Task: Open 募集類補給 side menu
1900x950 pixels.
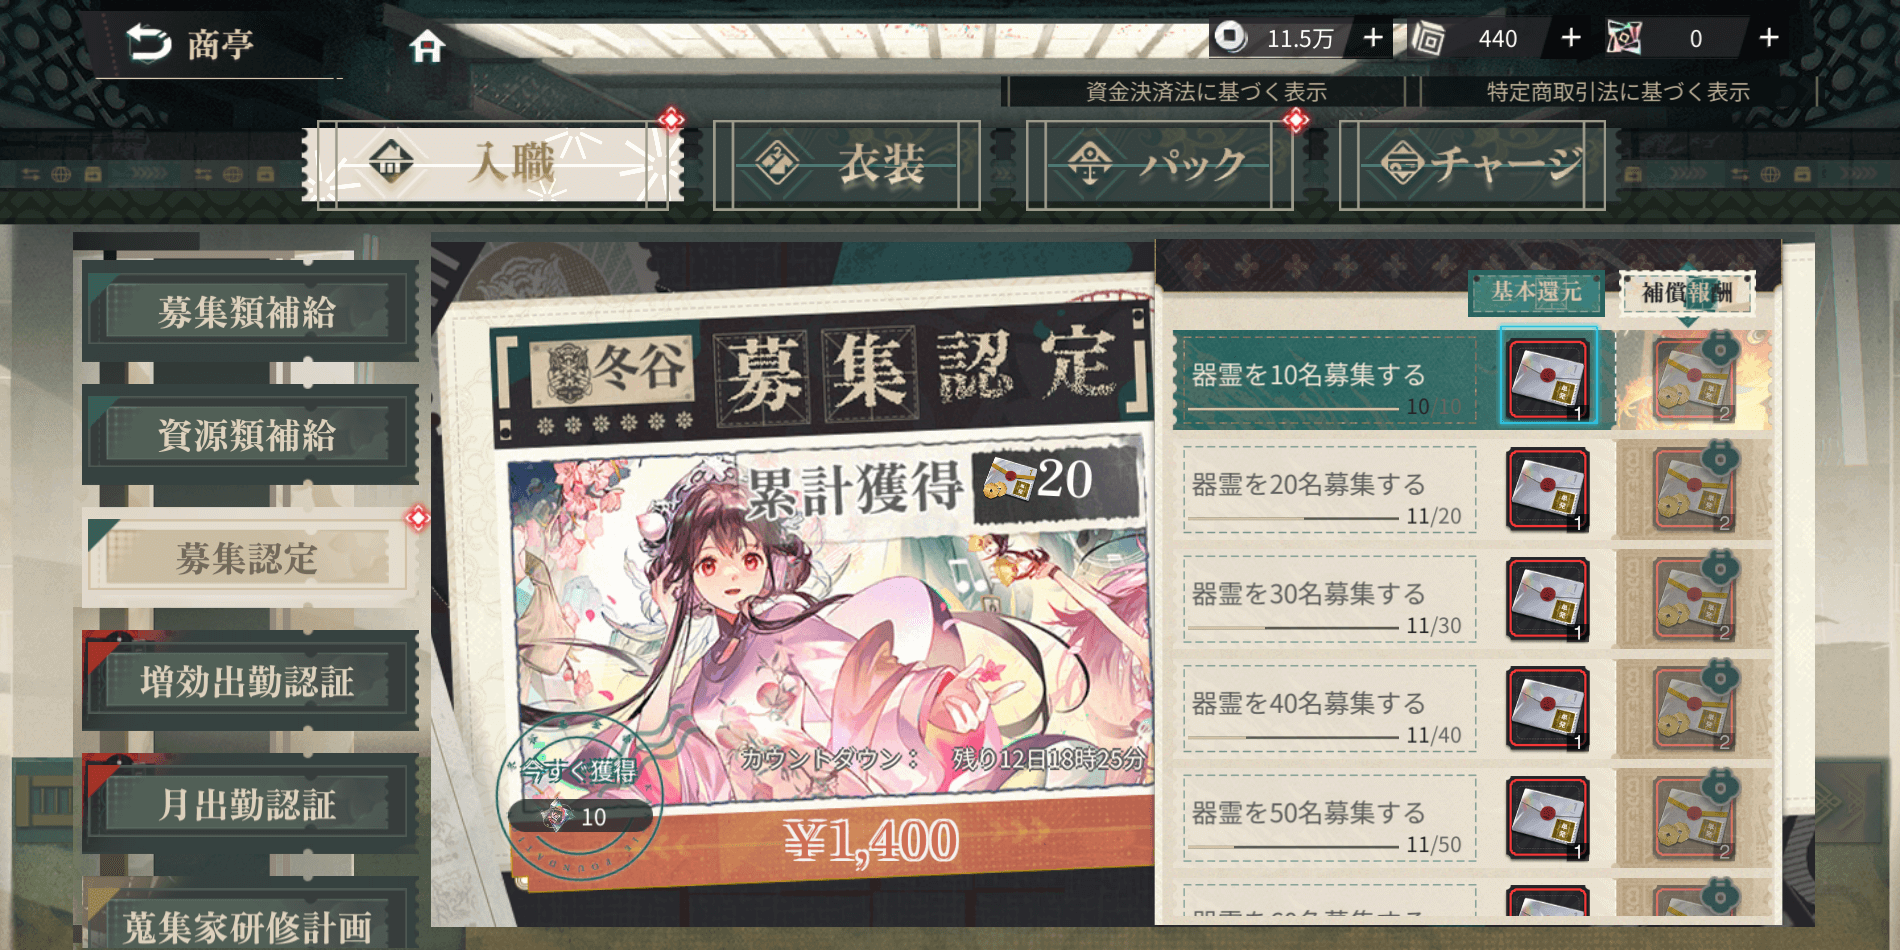Action: tap(248, 312)
